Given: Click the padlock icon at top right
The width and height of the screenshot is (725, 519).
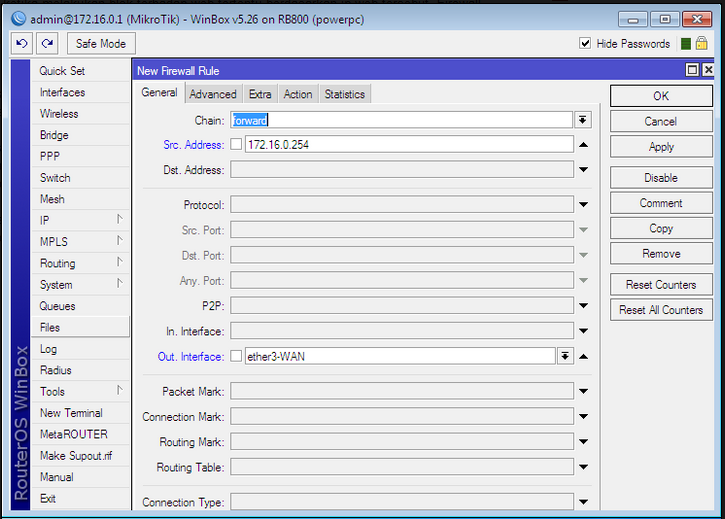Looking at the screenshot, I should pyautogui.click(x=701, y=43).
